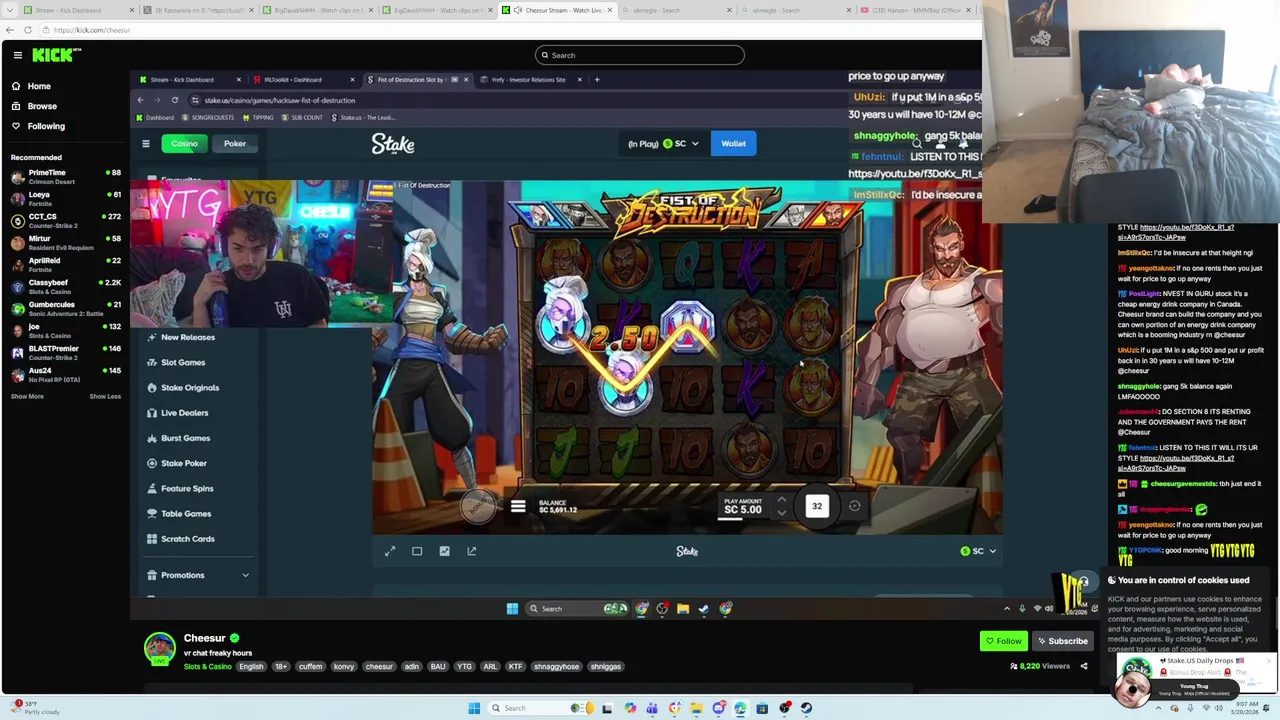This screenshot has width=1280, height=720.
Task: Click the autoplay icon beside spin
Action: tap(855, 506)
